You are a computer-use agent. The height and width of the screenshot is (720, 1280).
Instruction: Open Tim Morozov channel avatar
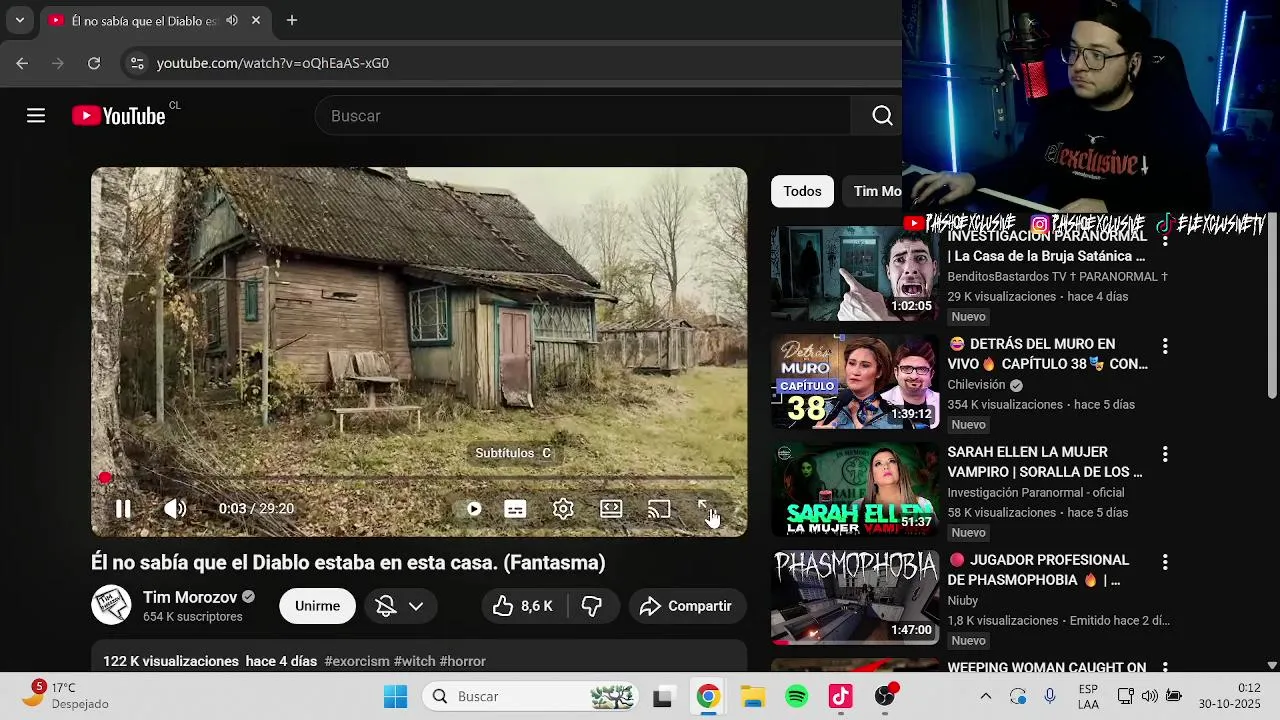(111, 605)
